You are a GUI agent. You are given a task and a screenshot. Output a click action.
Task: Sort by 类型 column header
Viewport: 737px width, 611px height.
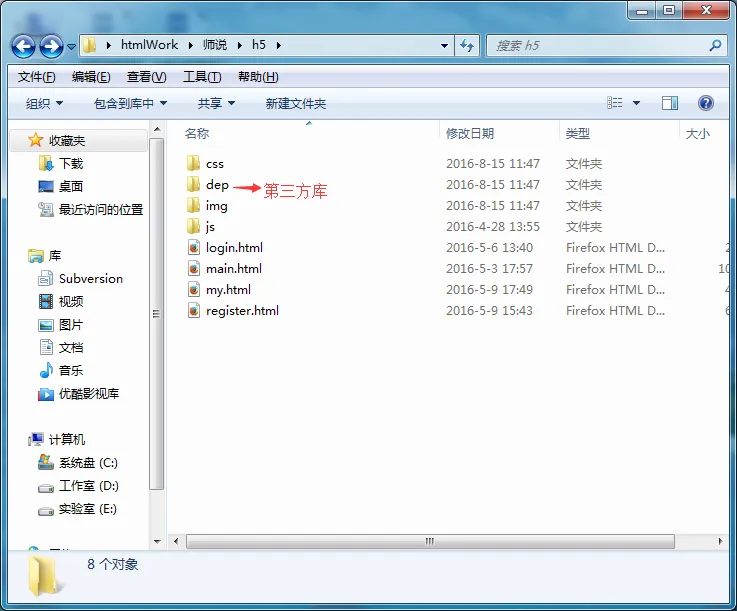pyautogui.click(x=578, y=133)
